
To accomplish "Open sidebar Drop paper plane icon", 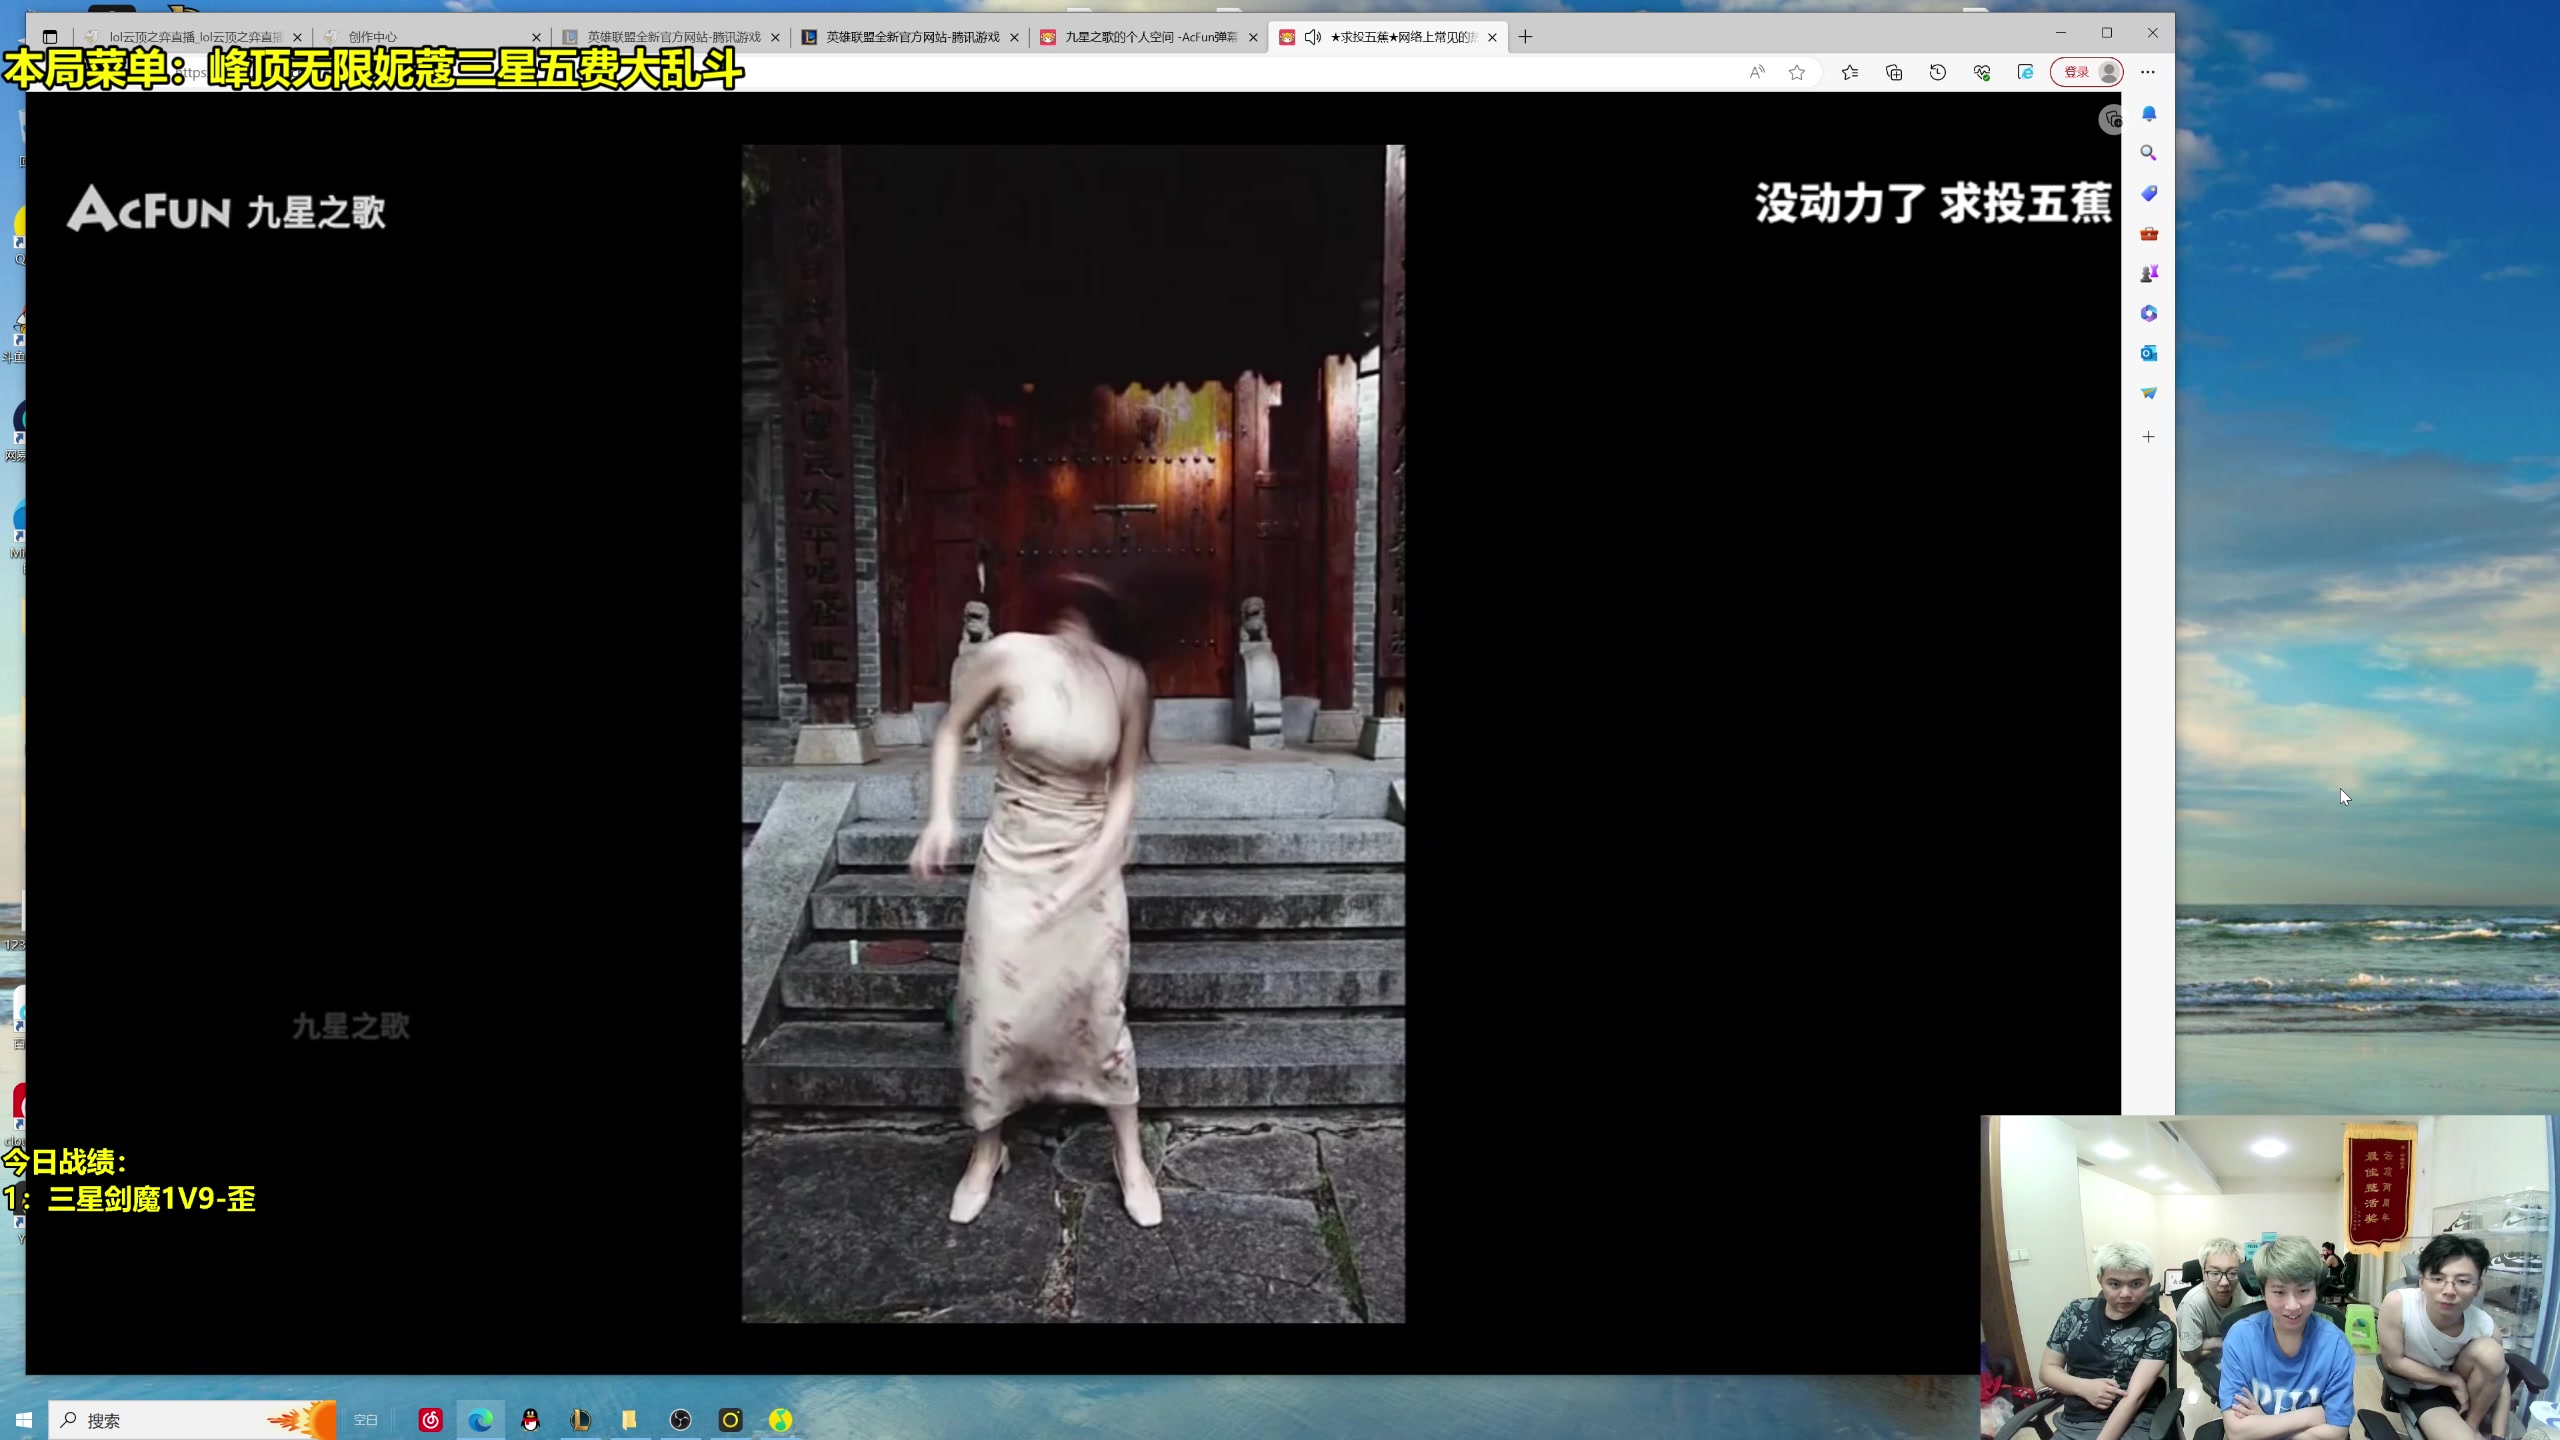I will click(2148, 393).
